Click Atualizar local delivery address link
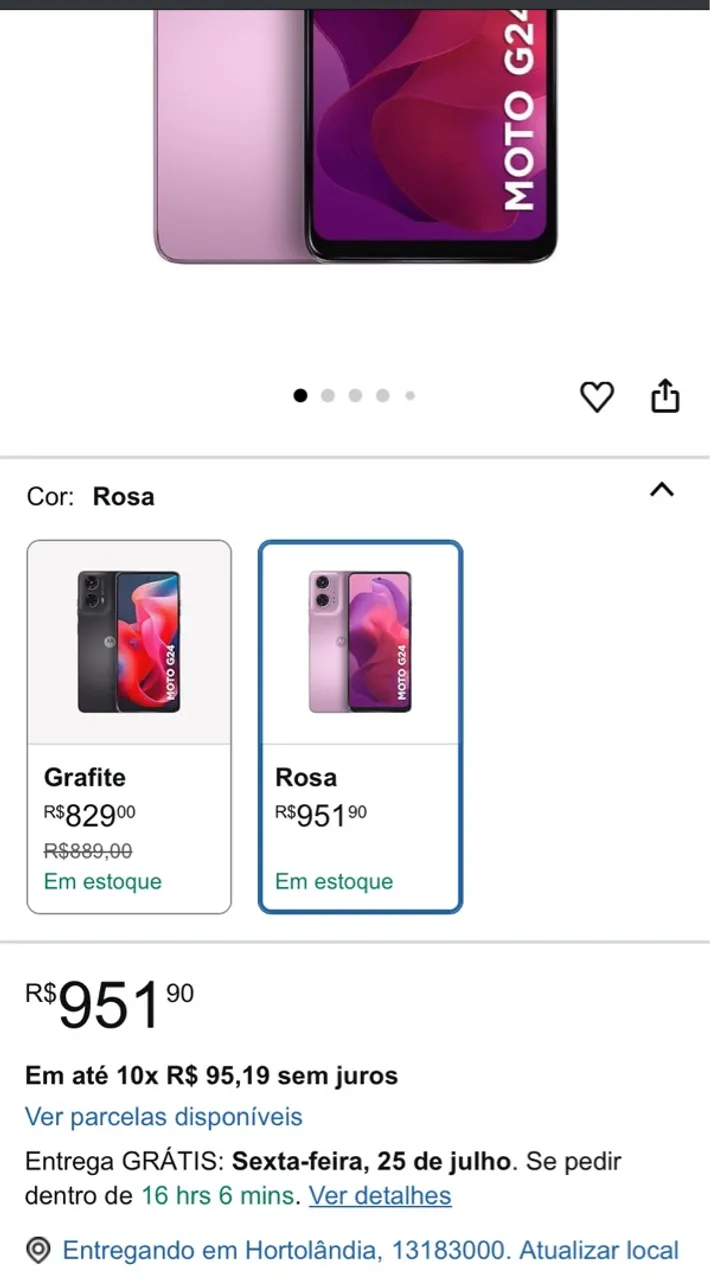The width and height of the screenshot is (710, 1280). (598, 1250)
